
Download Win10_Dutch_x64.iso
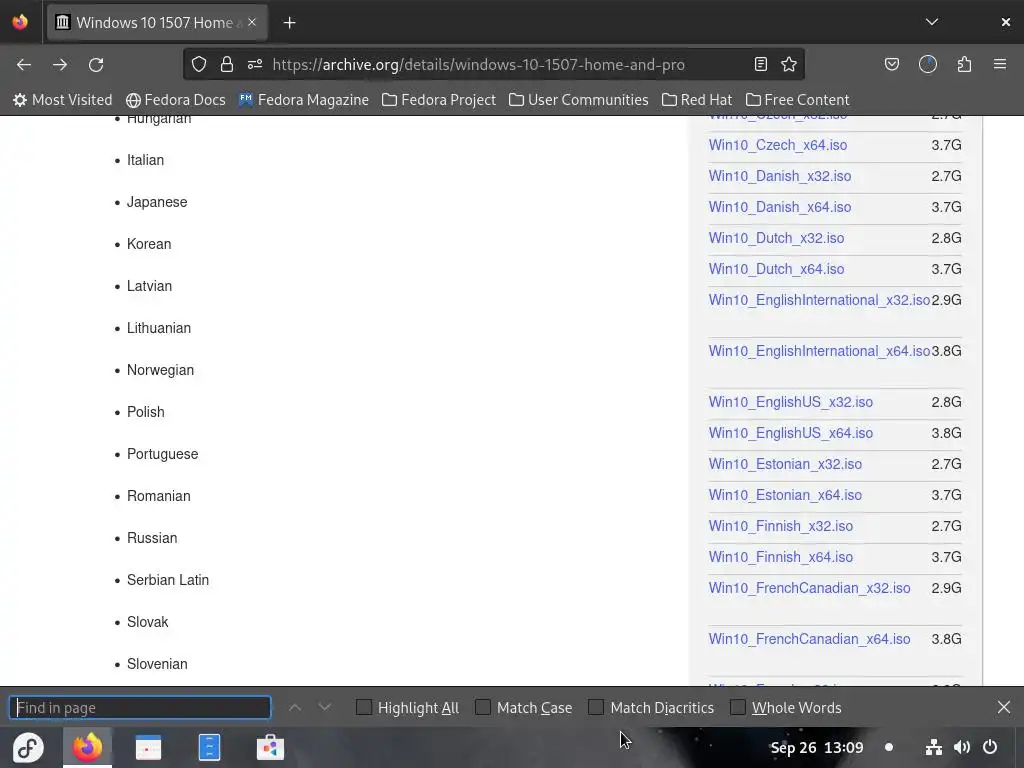click(776, 269)
